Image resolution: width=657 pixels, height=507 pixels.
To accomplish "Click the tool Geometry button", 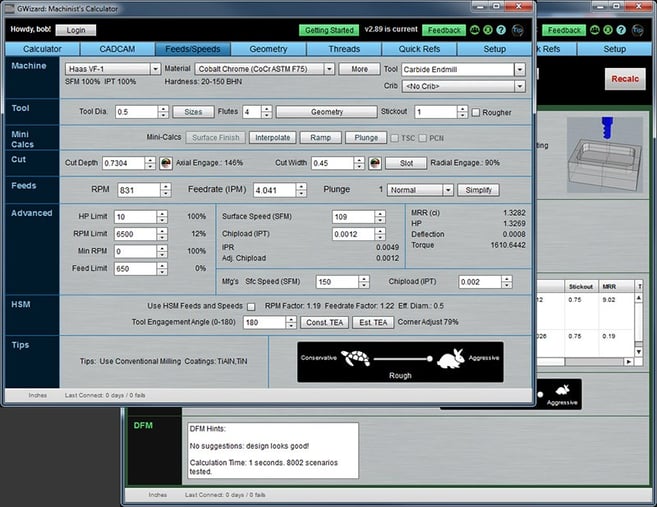I will coord(326,112).
